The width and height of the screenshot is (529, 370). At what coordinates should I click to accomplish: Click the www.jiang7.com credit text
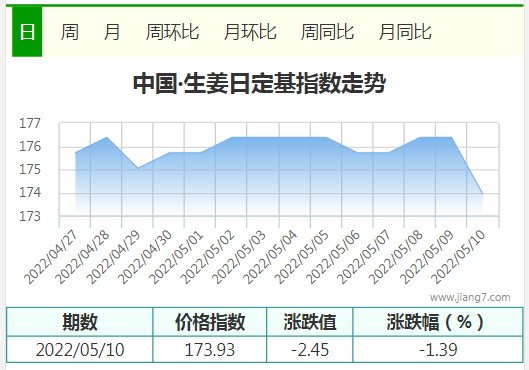[x=470, y=297]
